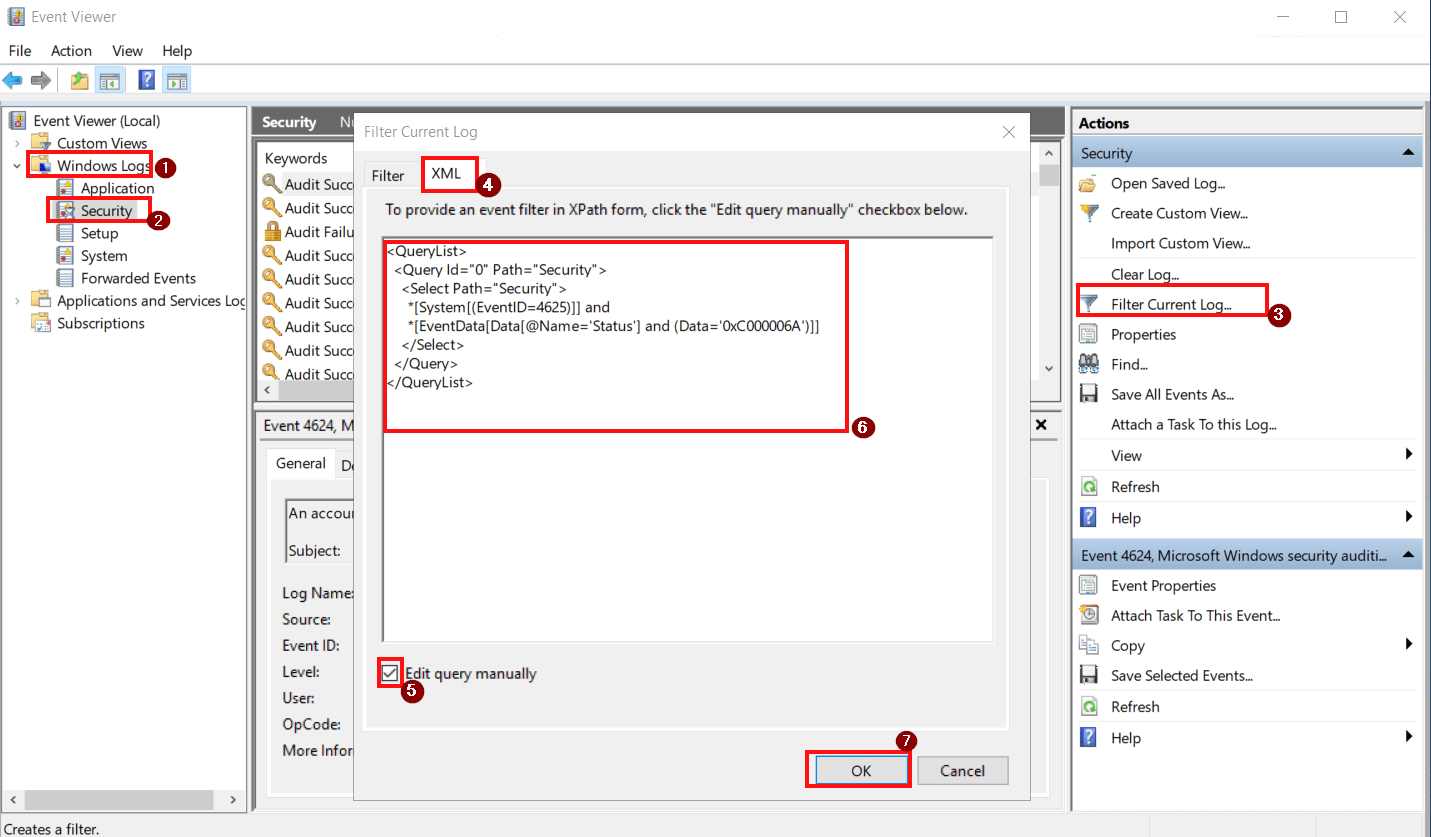The width and height of the screenshot is (1431, 837).
Task: Open the Help toolbar icon
Action: coord(146,80)
